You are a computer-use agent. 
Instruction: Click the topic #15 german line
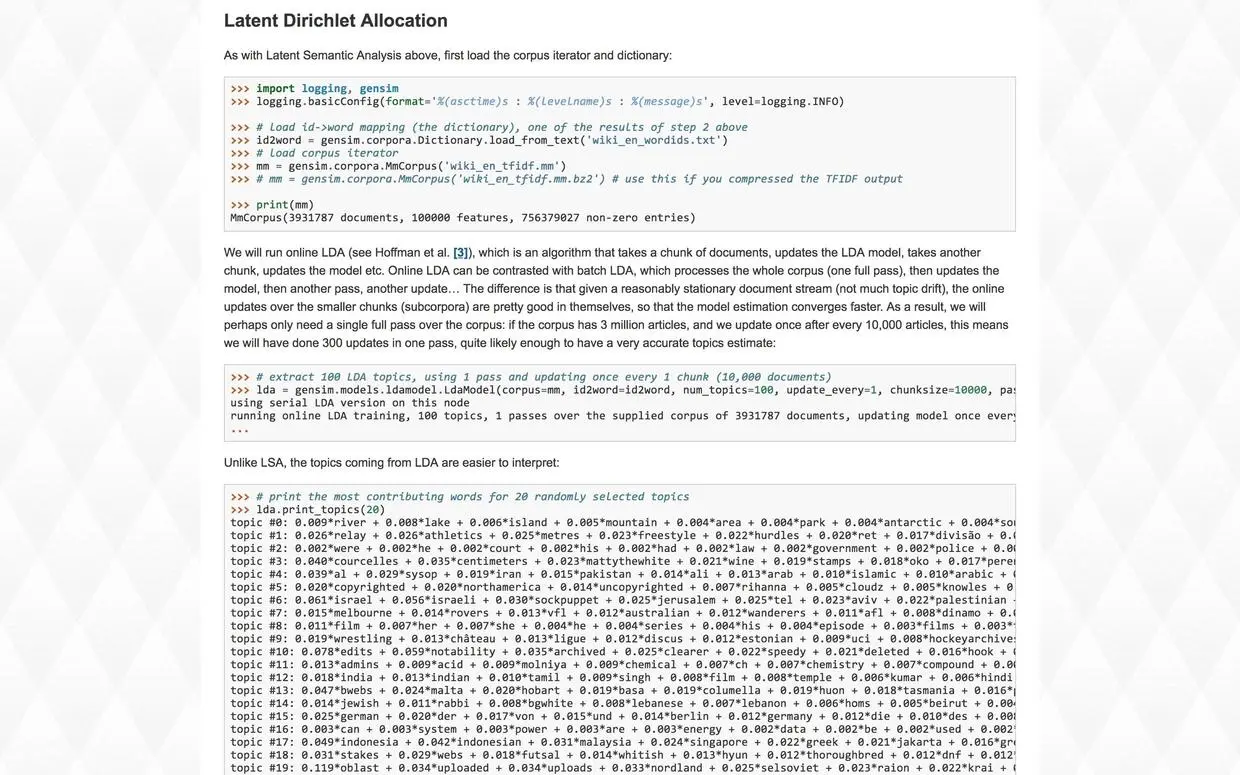623,718
